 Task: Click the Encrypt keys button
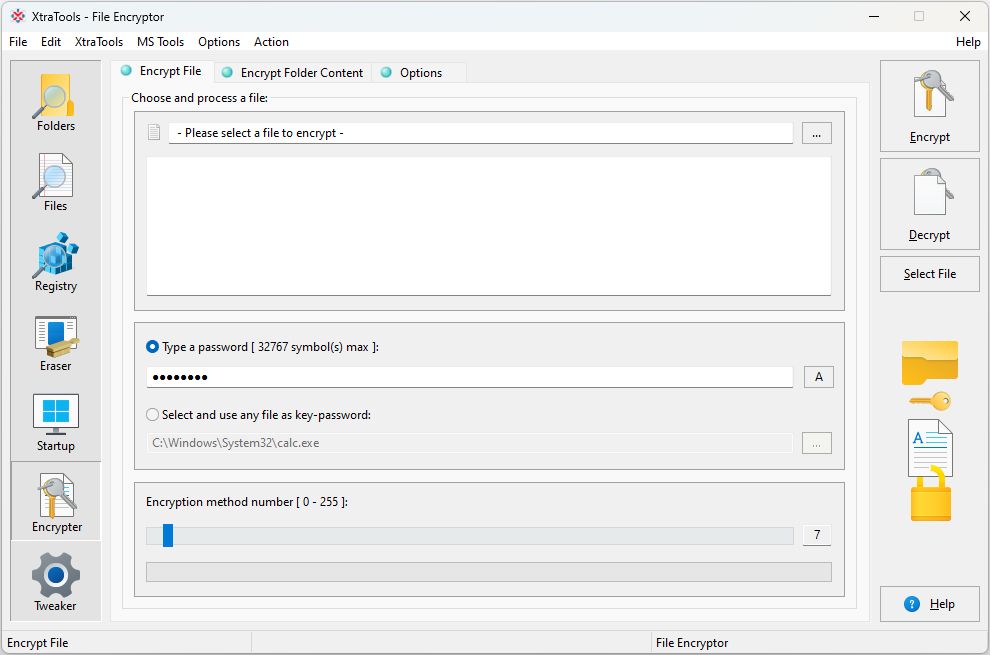pyautogui.click(x=929, y=106)
